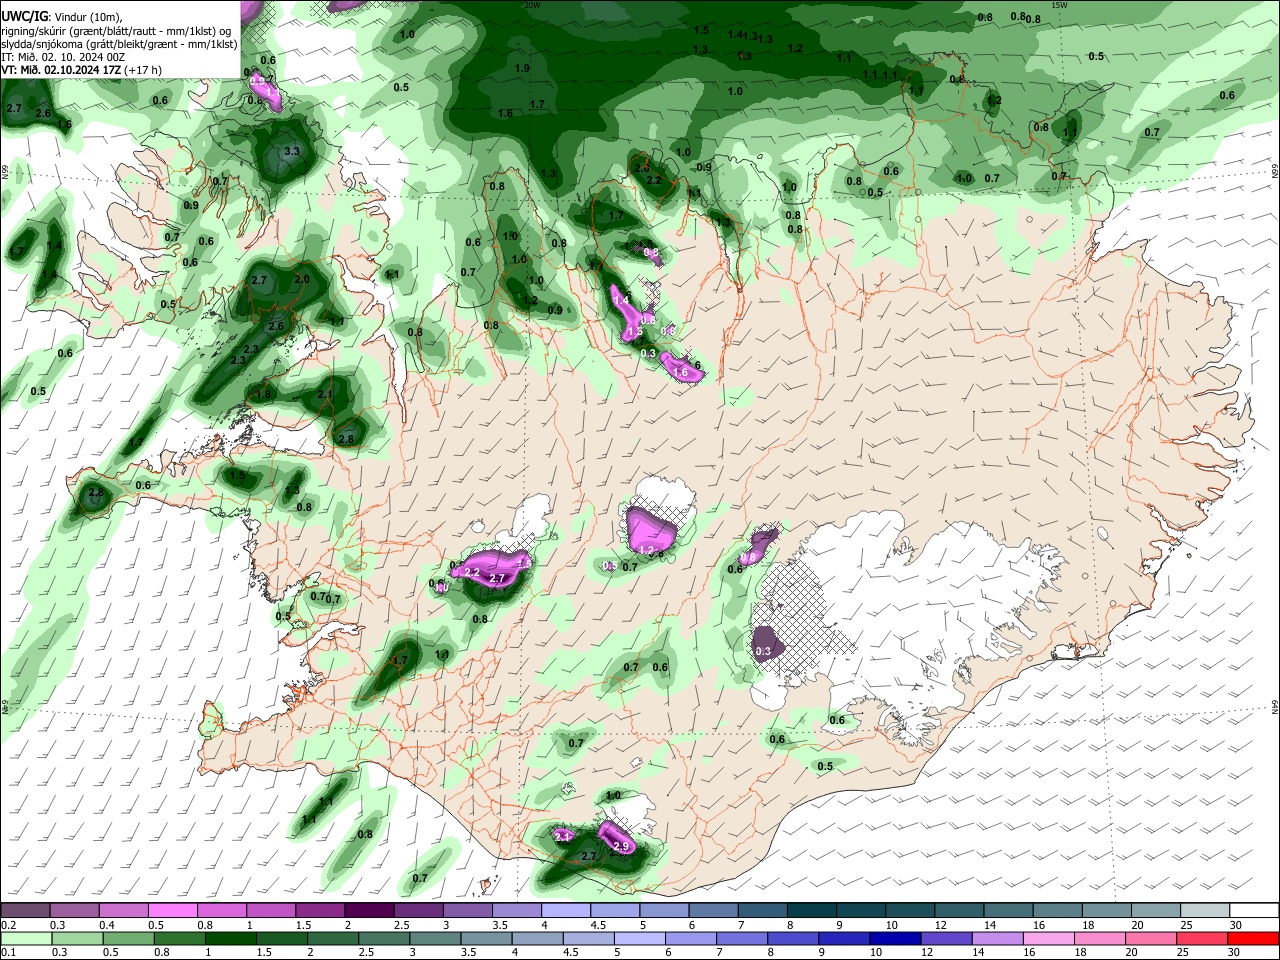Click the '2.9' value in the pink snow patch
This screenshot has width=1280, height=960.
point(621,847)
